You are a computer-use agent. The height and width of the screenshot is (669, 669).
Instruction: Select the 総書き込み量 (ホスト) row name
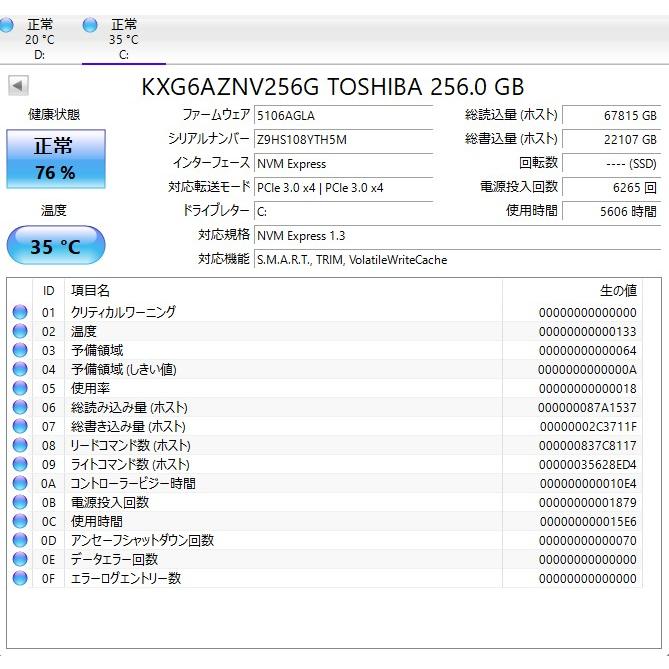128,426
